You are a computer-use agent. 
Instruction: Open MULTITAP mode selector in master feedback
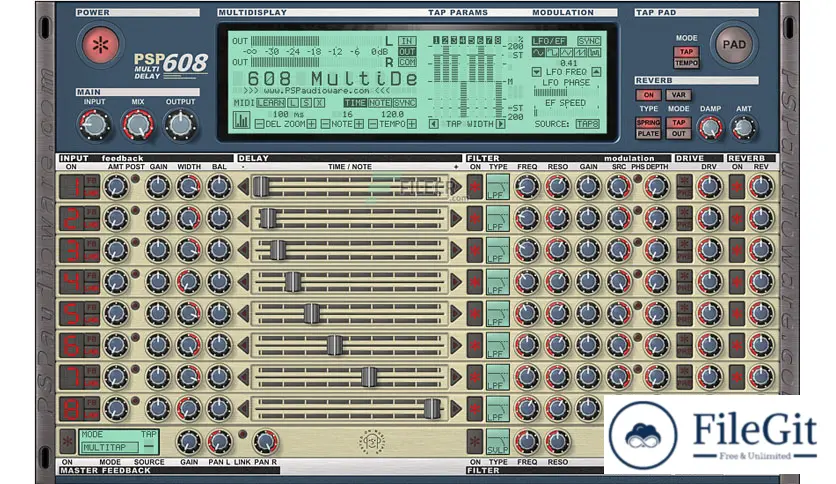click(x=110, y=447)
